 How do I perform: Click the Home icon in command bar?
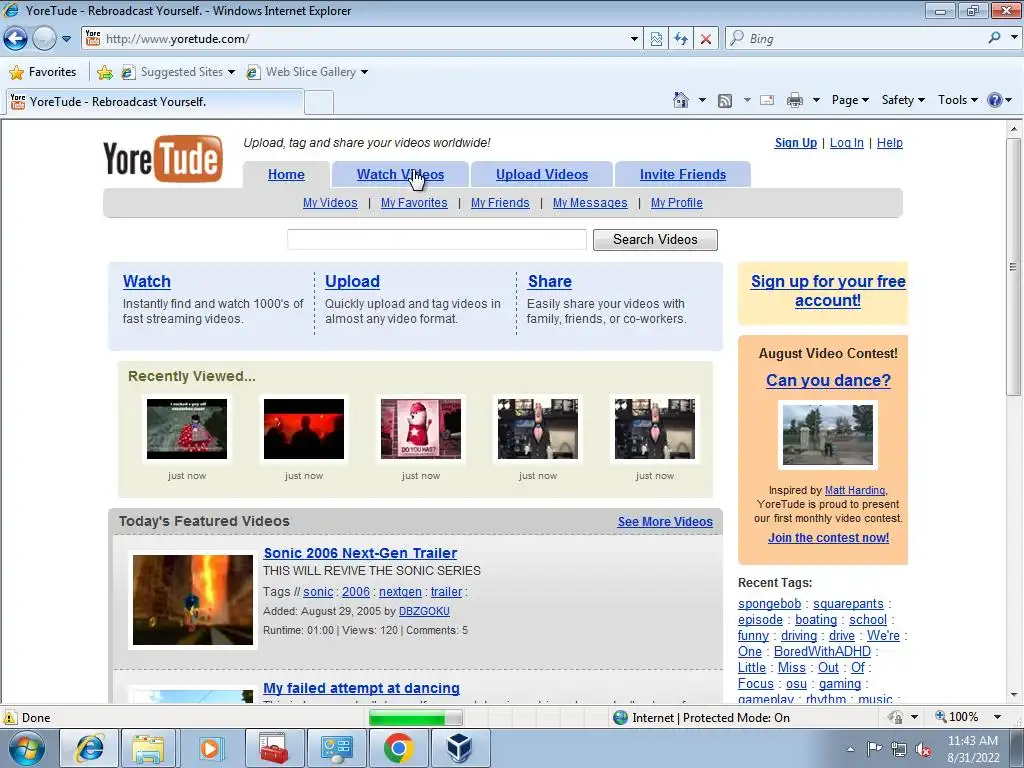click(x=680, y=100)
